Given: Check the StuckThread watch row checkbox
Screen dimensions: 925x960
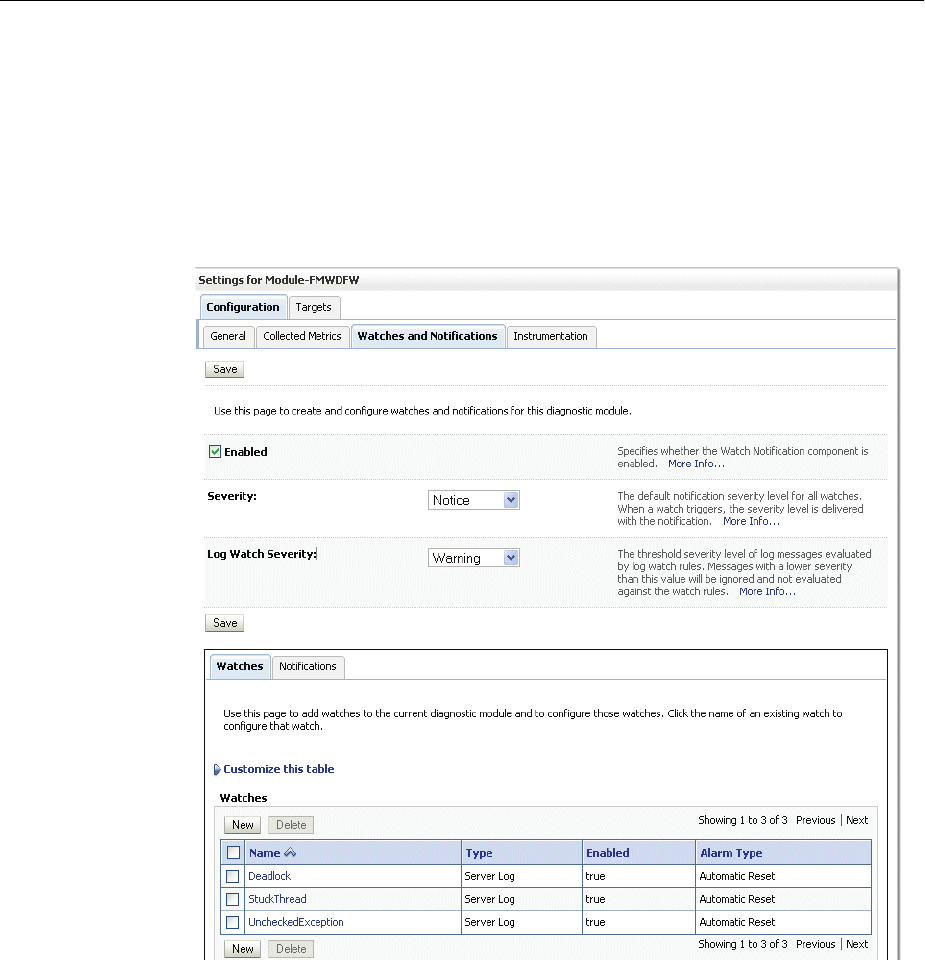Looking at the screenshot, I should (233, 899).
